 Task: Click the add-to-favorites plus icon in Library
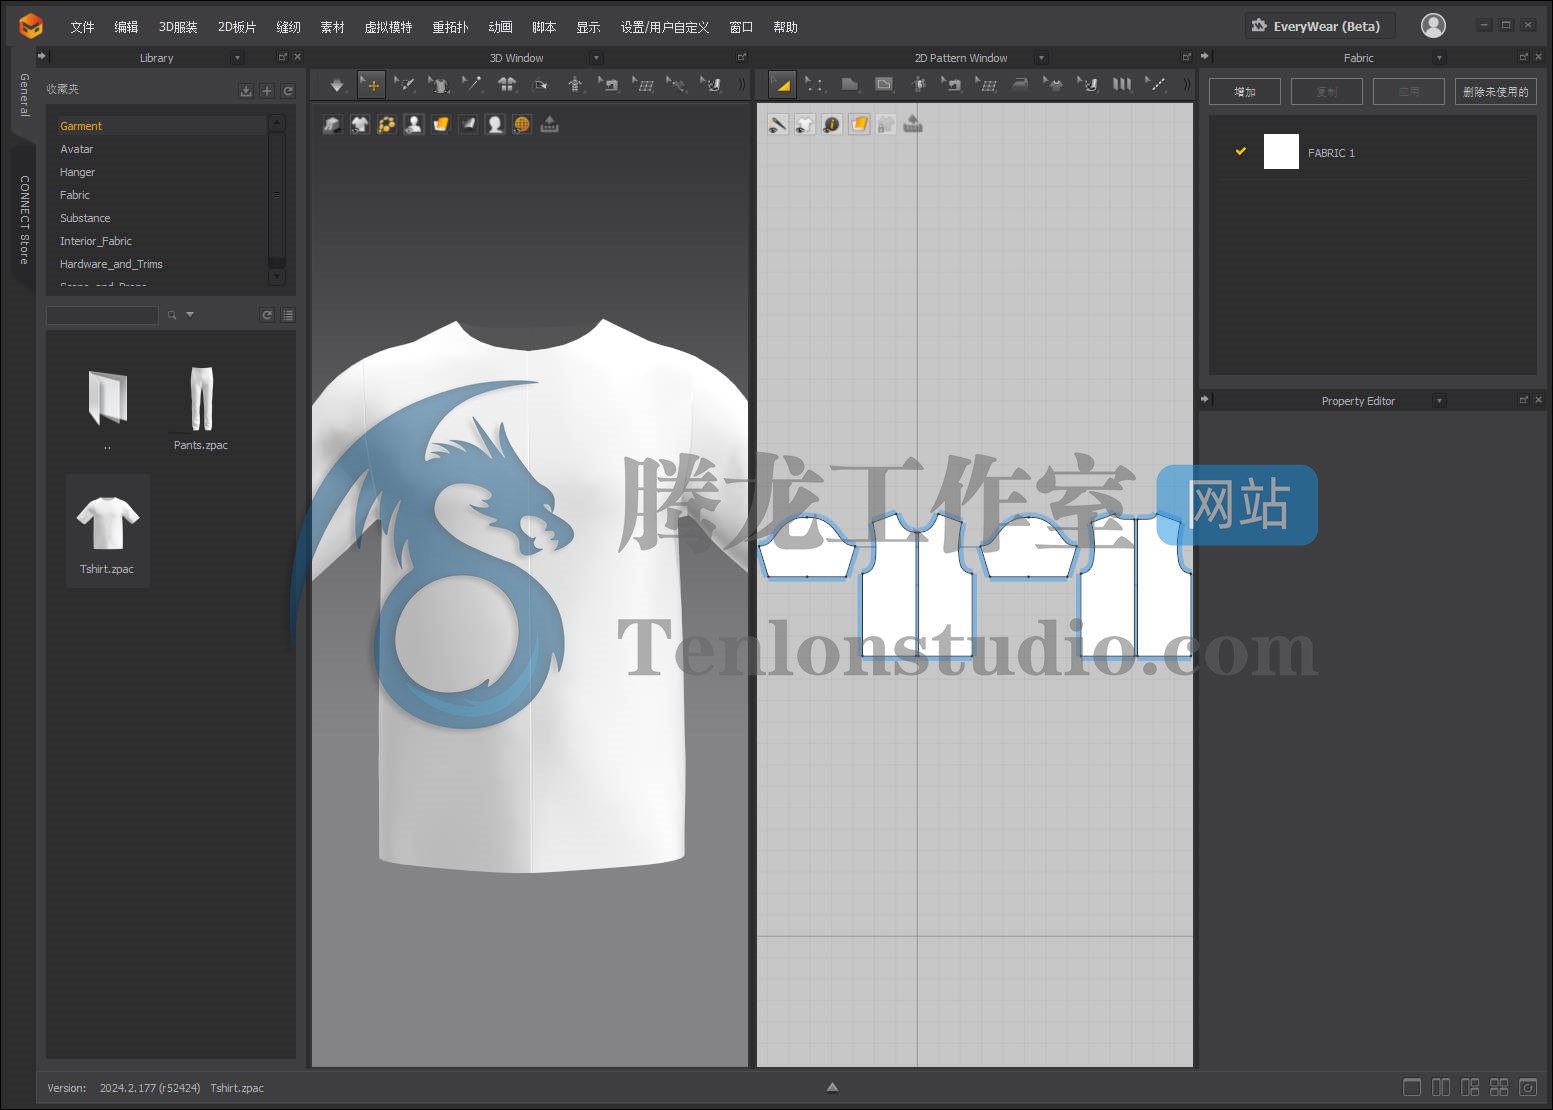tap(267, 91)
